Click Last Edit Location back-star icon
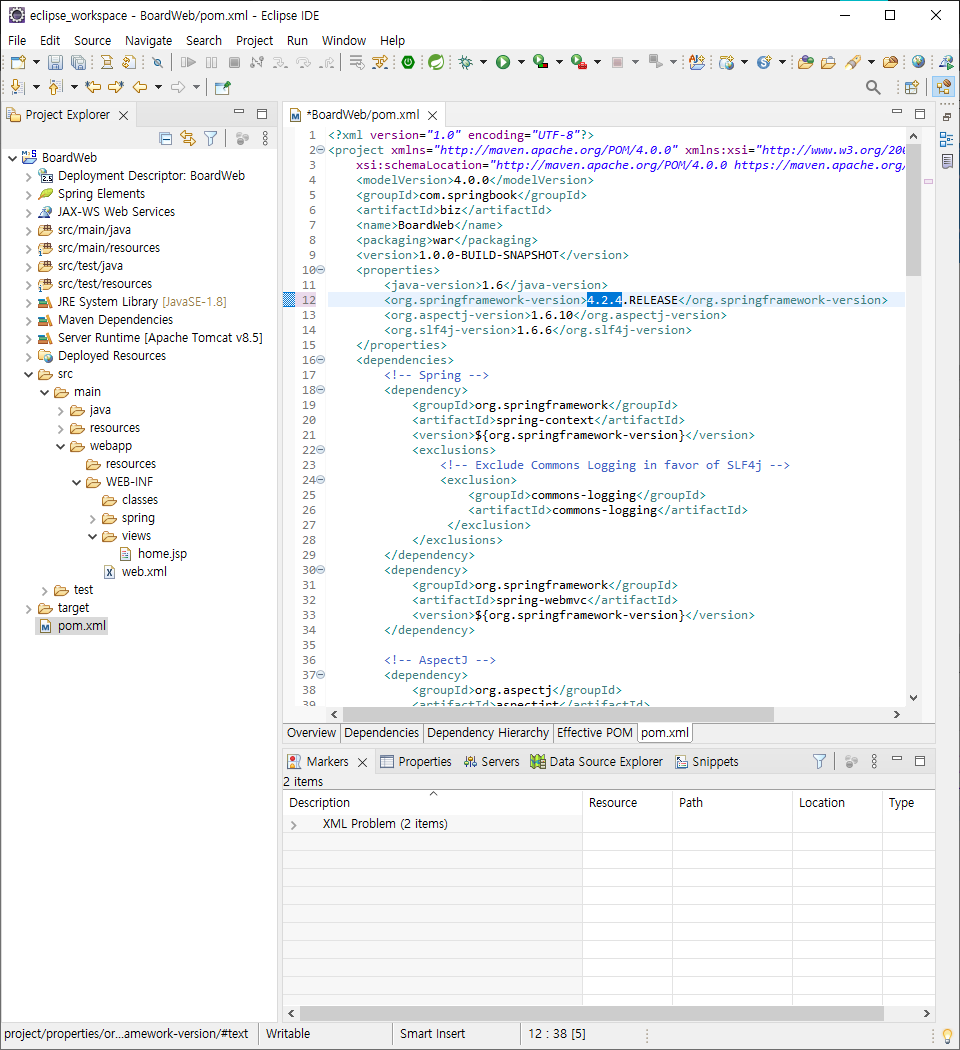960x1050 pixels. point(93,87)
